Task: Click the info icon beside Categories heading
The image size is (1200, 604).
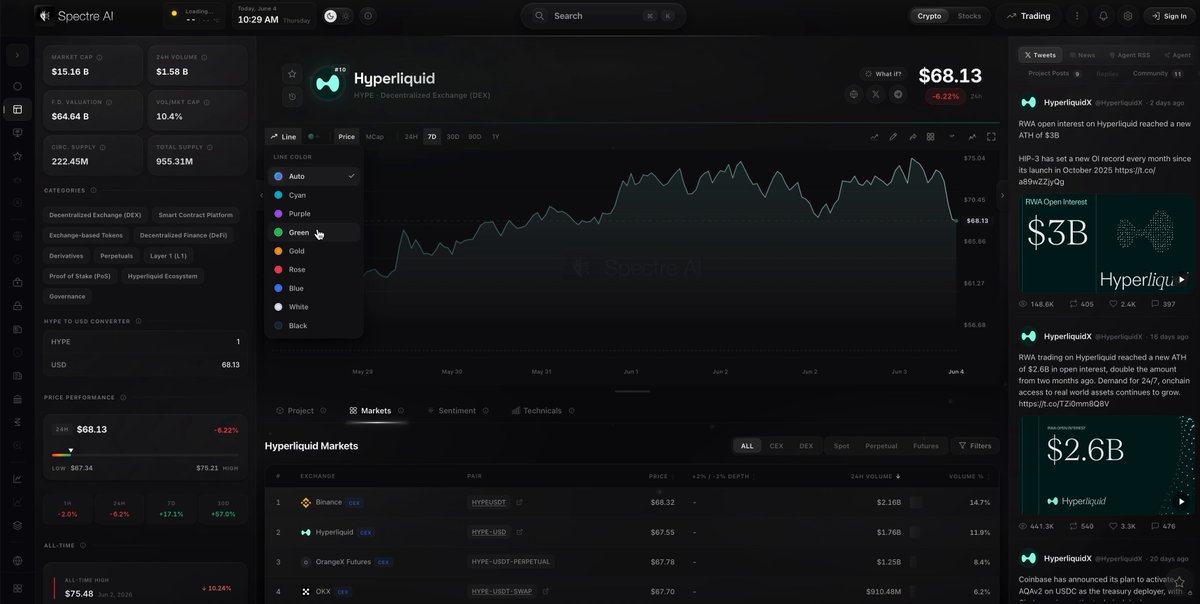Action: [x=93, y=190]
